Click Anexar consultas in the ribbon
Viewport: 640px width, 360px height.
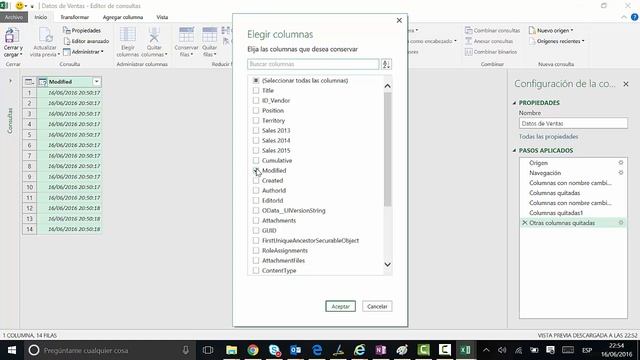pos(489,41)
